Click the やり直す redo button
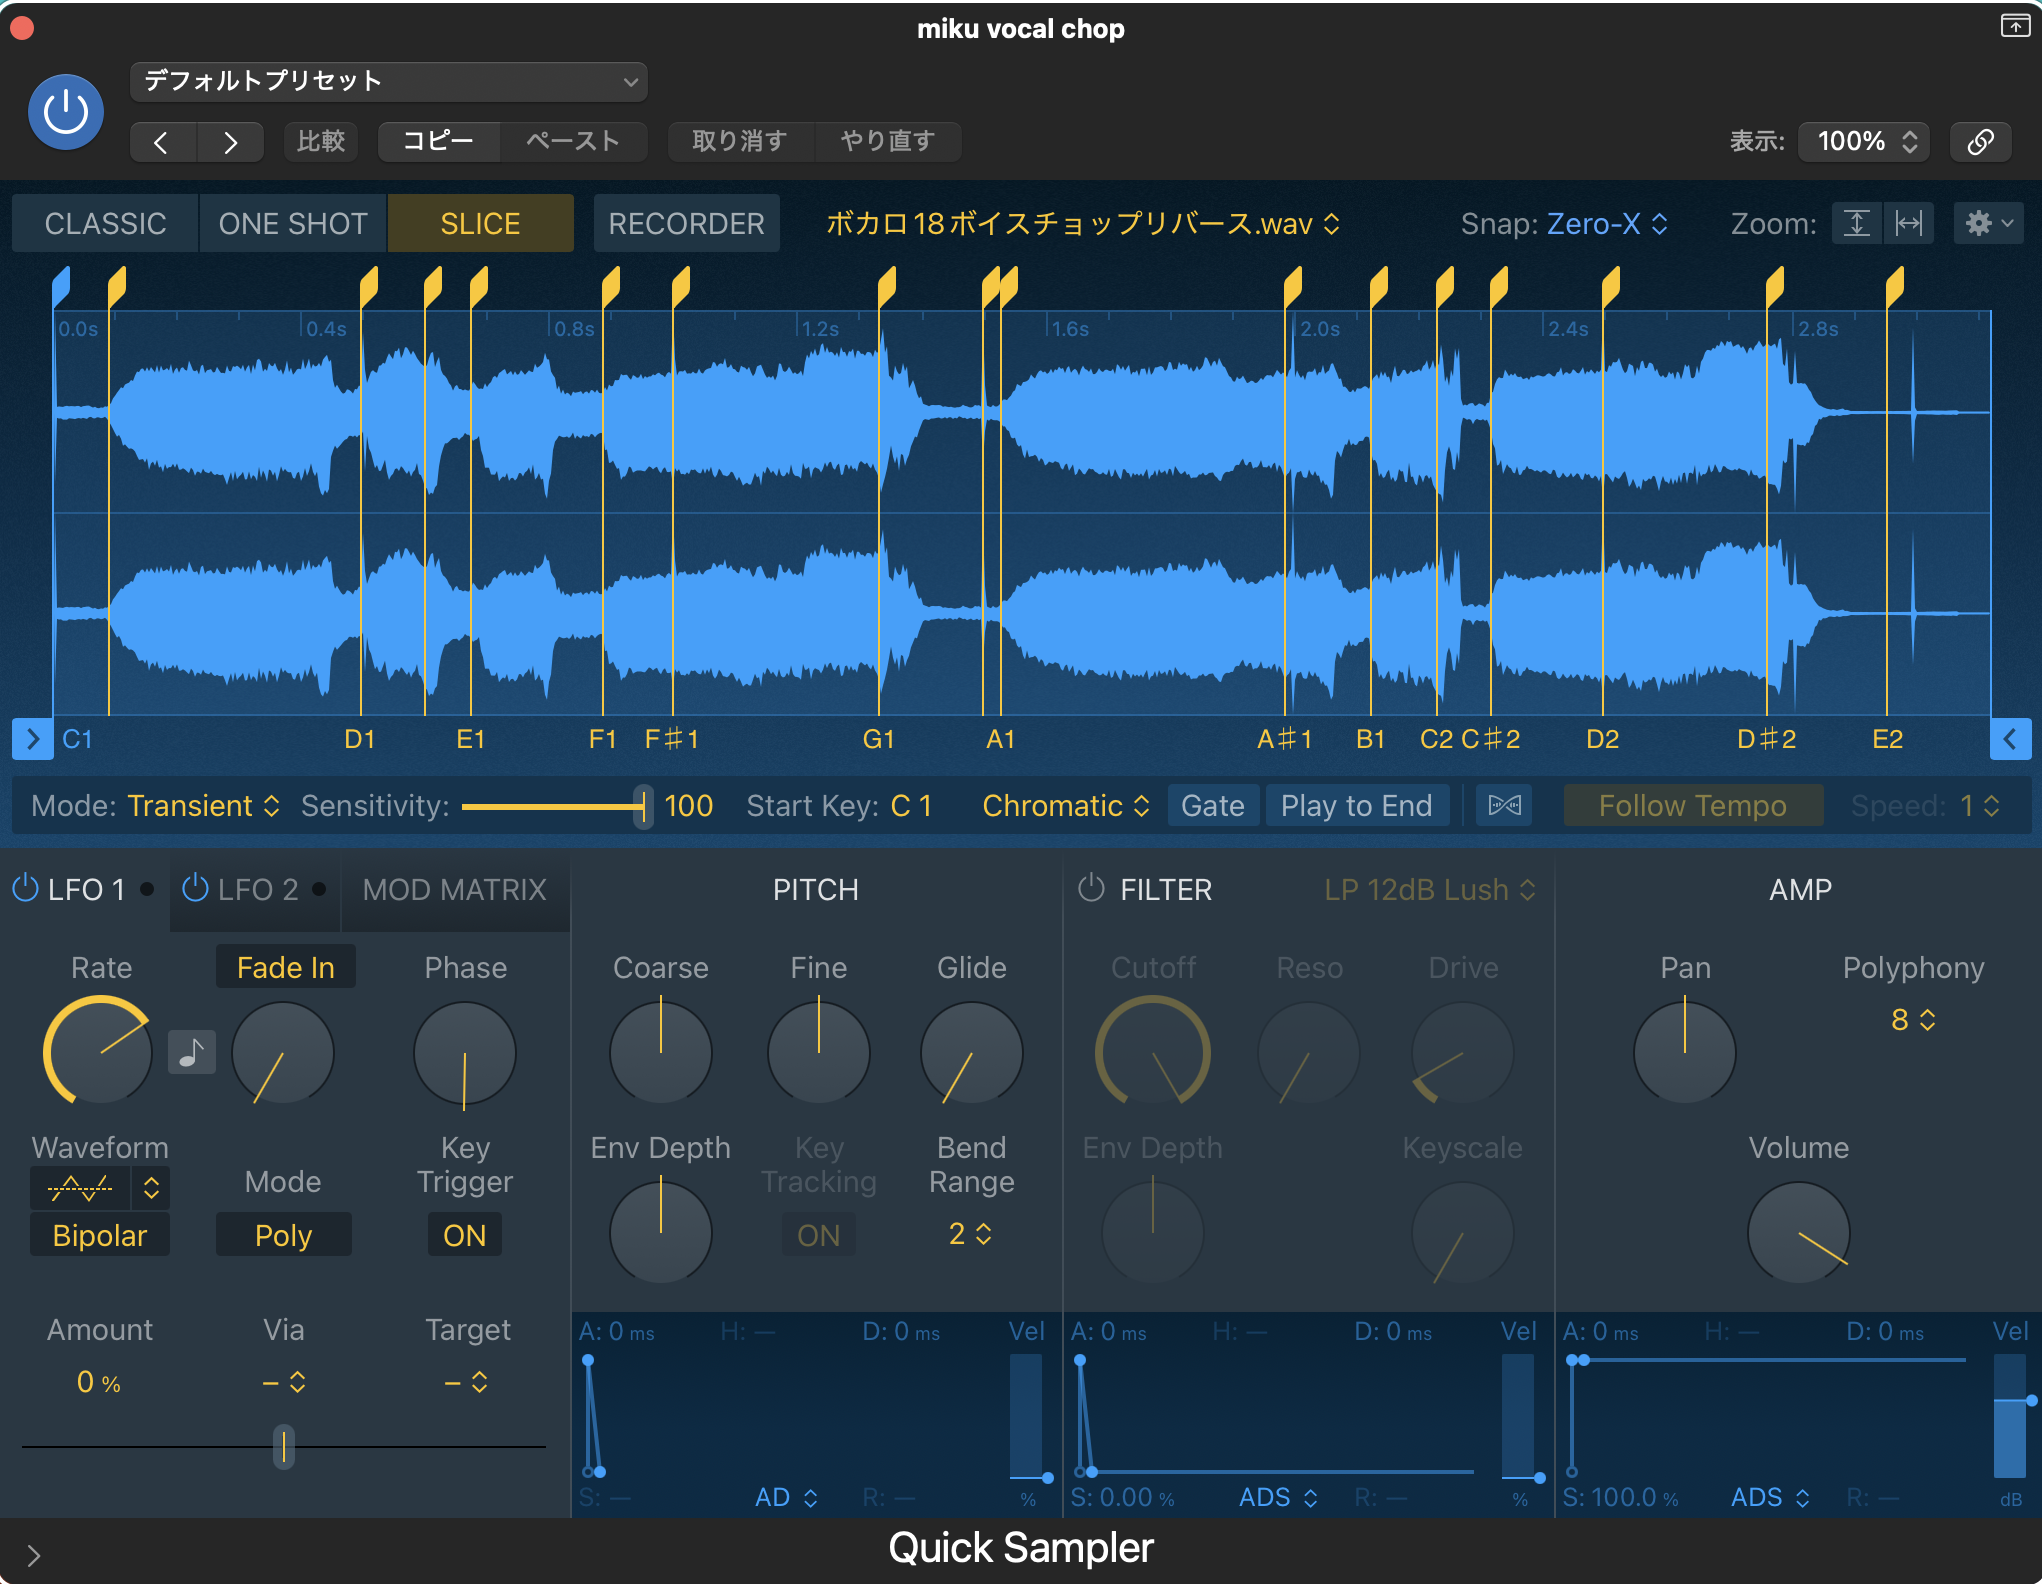Viewport: 2042px width, 1584px height. 888,141
